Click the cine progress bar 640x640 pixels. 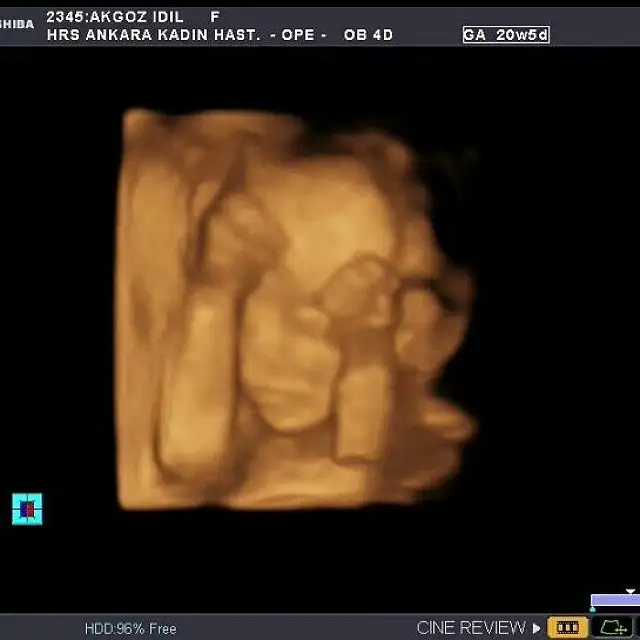pyautogui.click(x=615, y=600)
